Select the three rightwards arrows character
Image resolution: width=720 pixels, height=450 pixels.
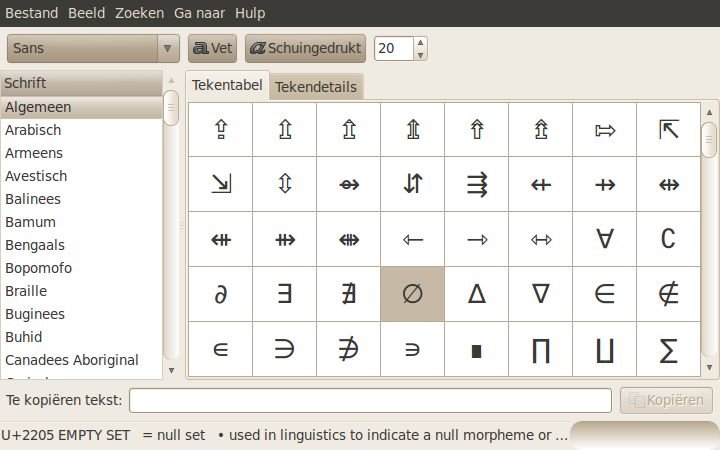(x=477, y=184)
